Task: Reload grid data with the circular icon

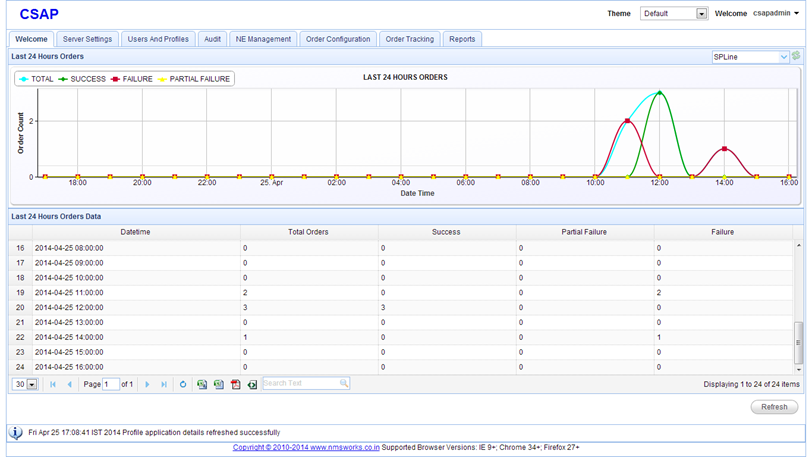Action: pos(183,384)
